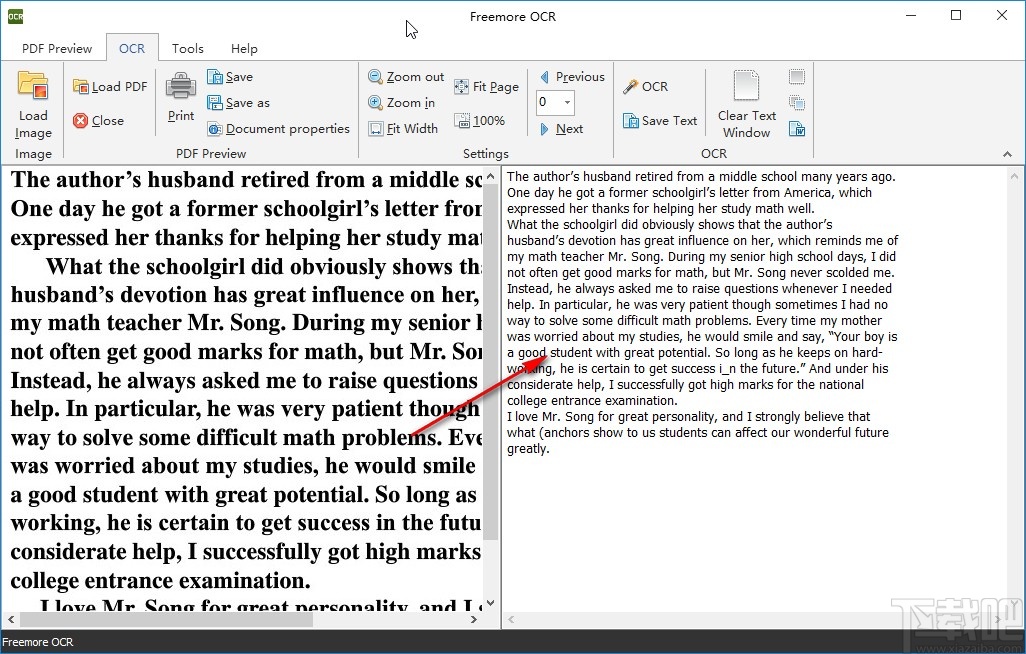1026x654 pixels.
Task: Click Clear Text Window
Action: (746, 105)
